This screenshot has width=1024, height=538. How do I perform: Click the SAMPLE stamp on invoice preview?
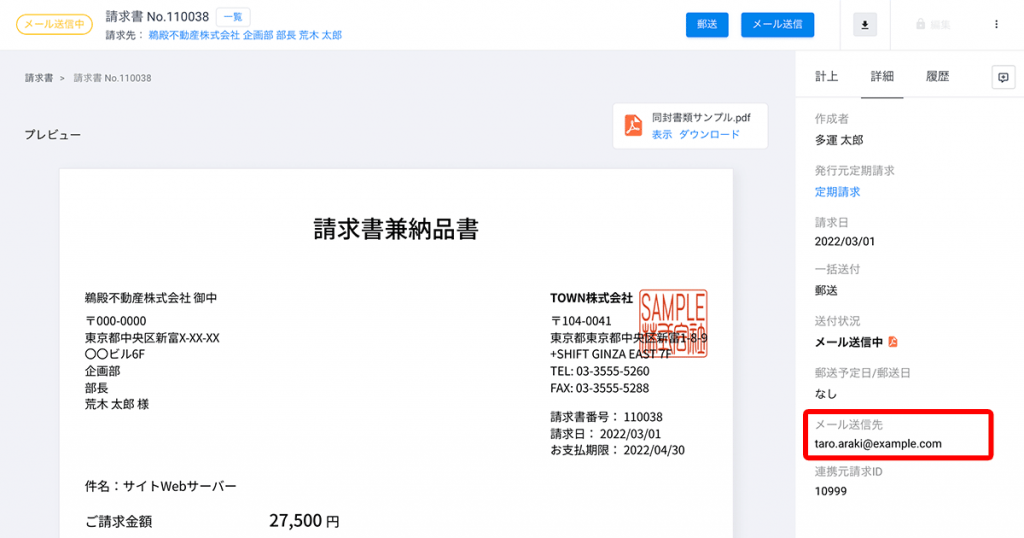coord(673,323)
